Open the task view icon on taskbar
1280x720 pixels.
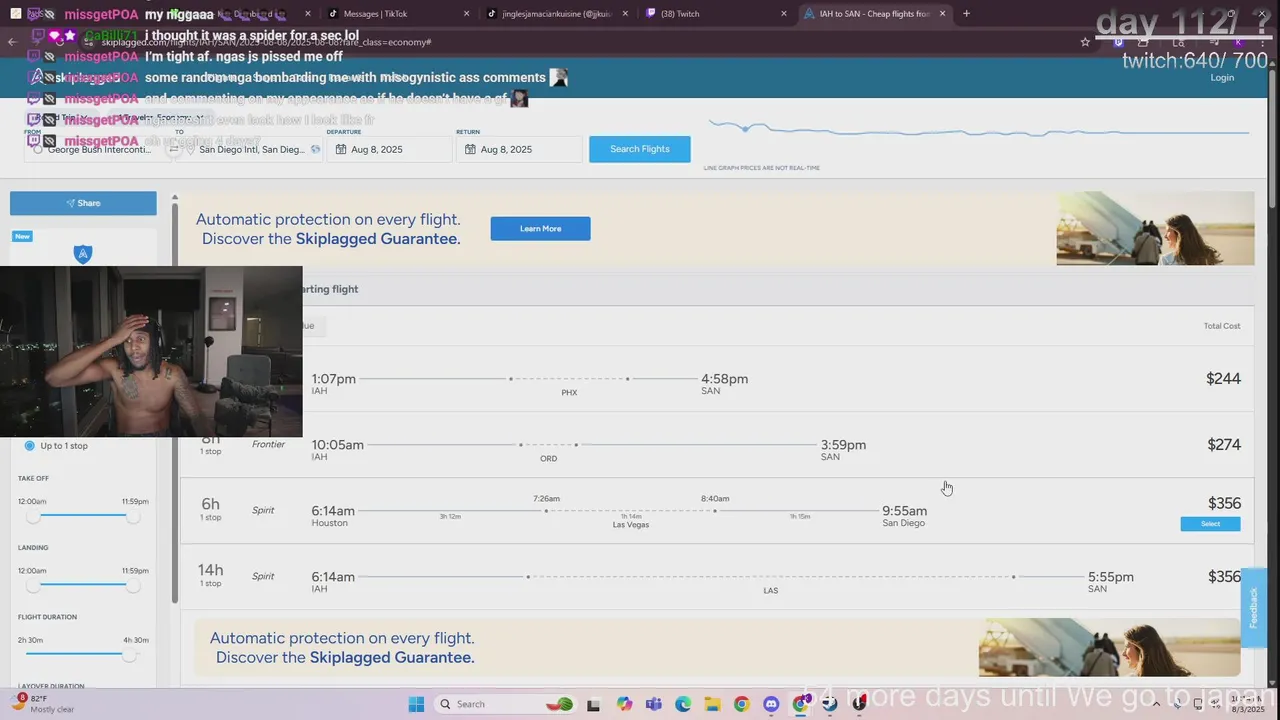(x=593, y=704)
